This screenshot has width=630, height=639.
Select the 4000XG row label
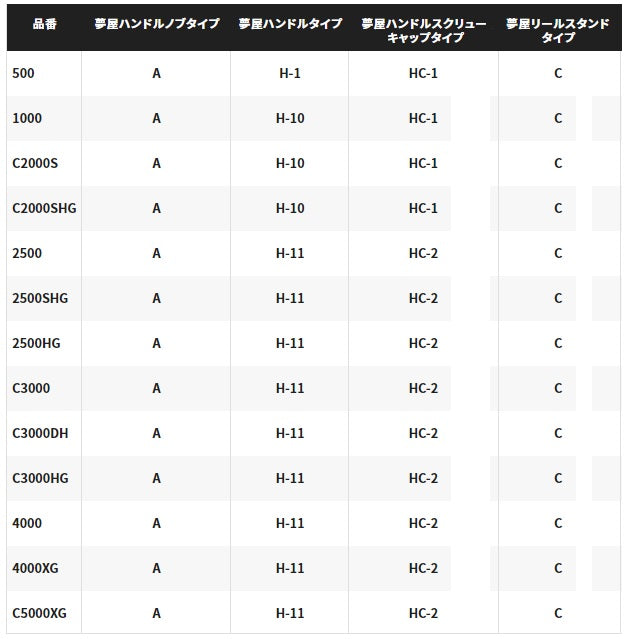(36, 568)
